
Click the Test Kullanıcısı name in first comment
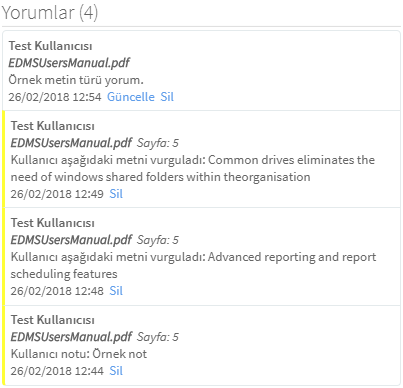(x=50, y=46)
